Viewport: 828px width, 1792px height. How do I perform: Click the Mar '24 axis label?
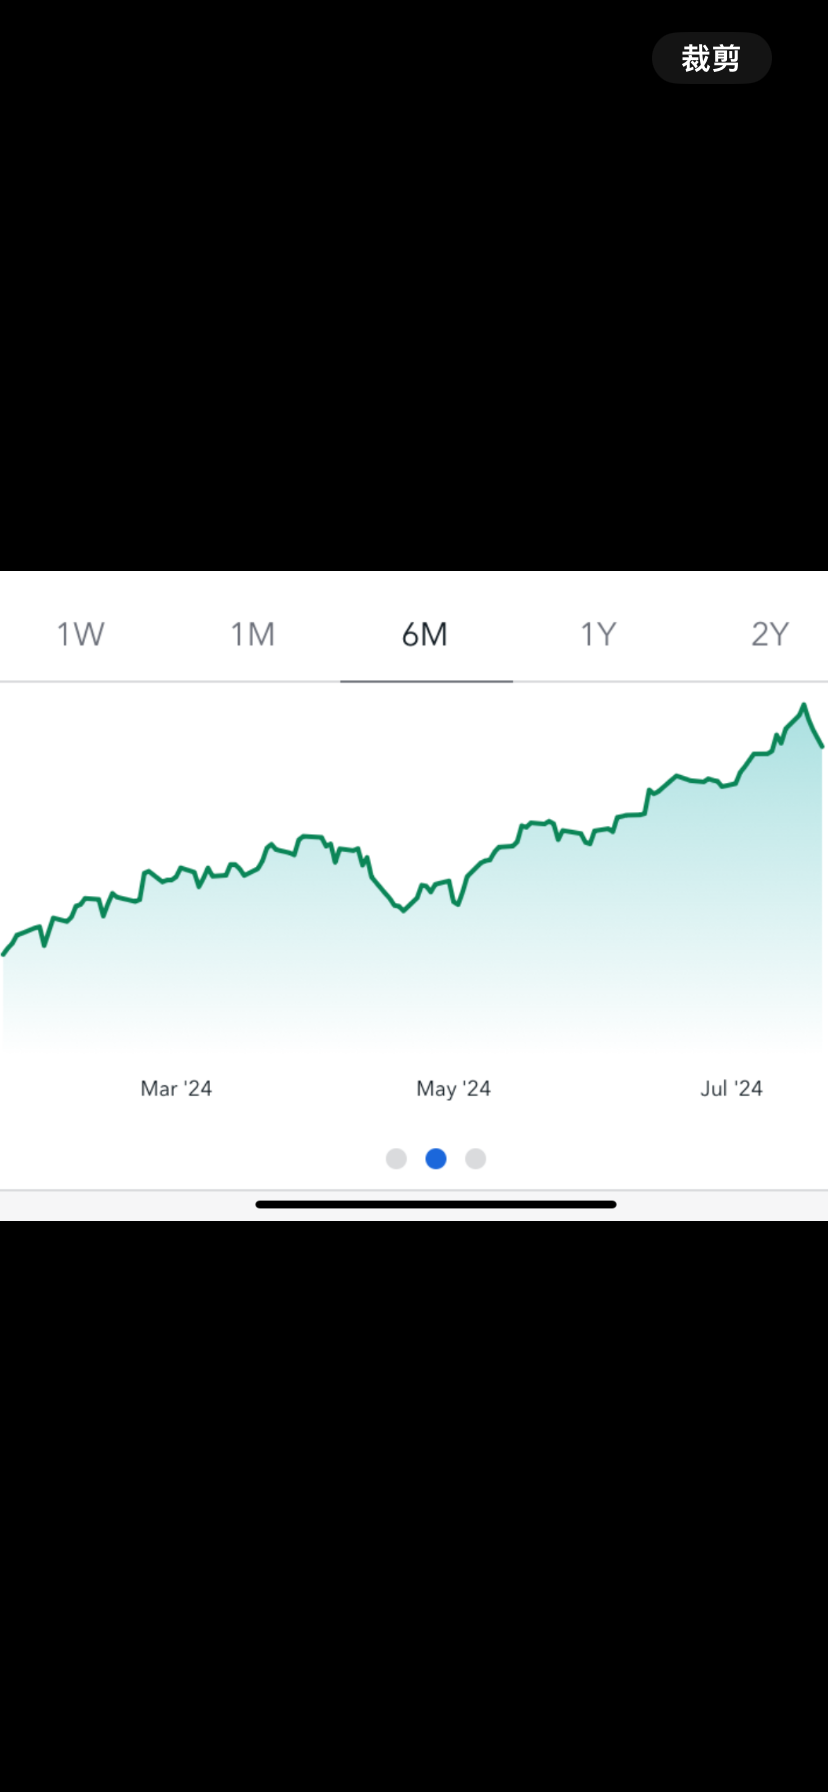pyautogui.click(x=176, y=1088)
